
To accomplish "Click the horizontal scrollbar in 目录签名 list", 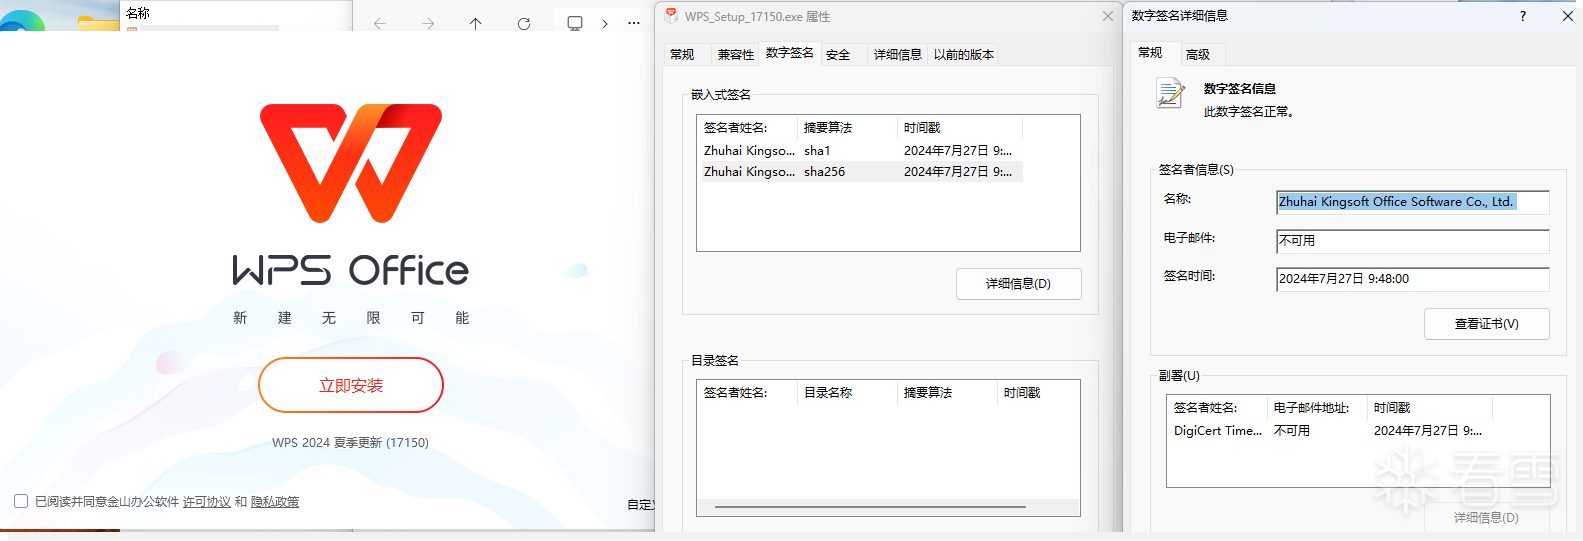I will point(870,507).
